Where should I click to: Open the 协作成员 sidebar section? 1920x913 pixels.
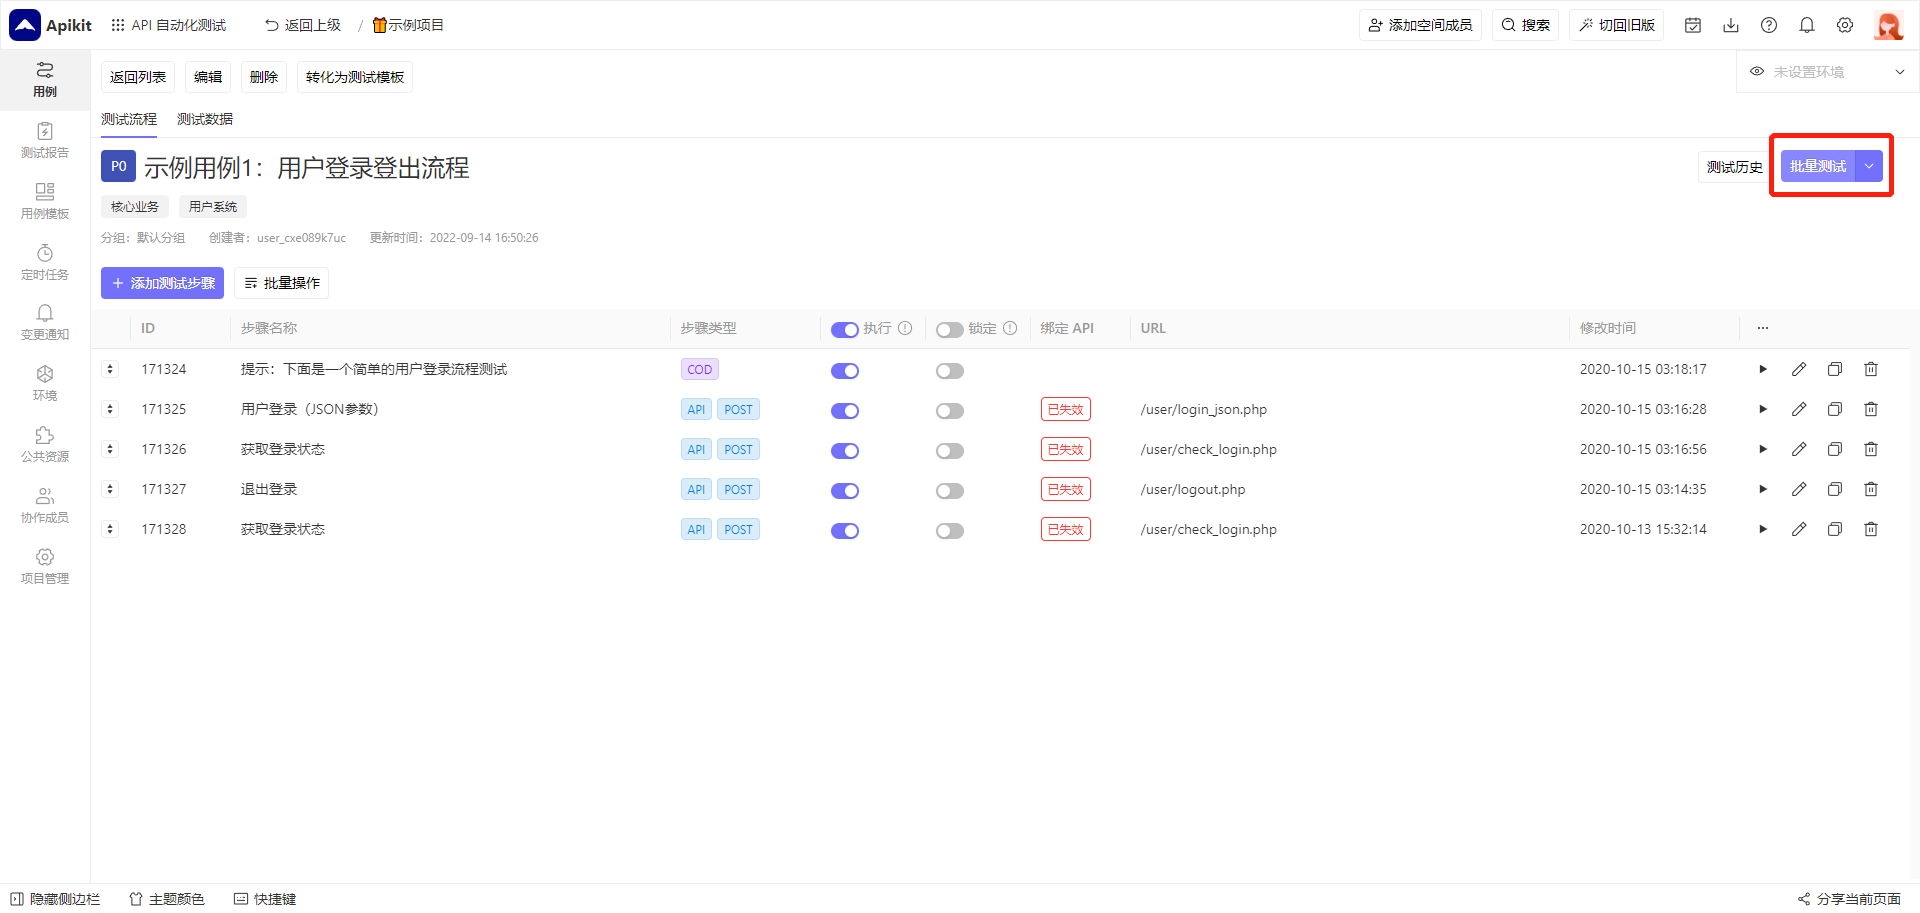click(45, 506)
